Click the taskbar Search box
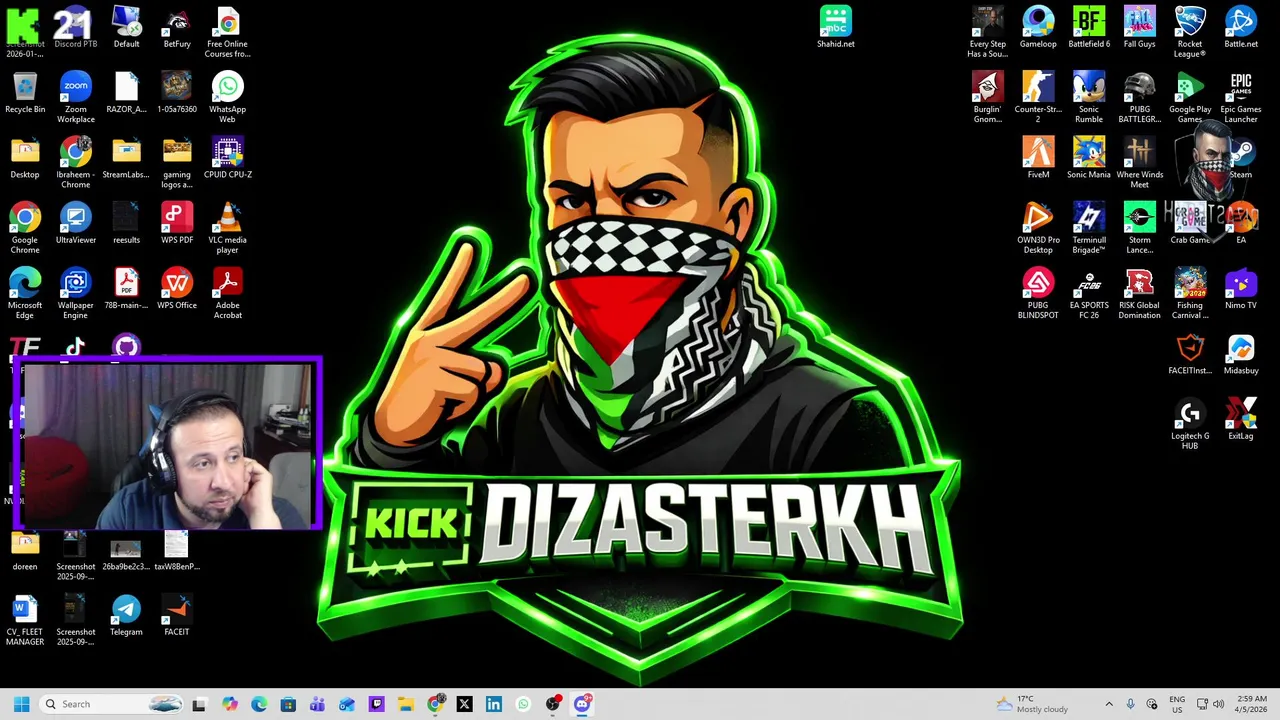Viewport: 1280px width, 720px height. click(x=112, y=704)
